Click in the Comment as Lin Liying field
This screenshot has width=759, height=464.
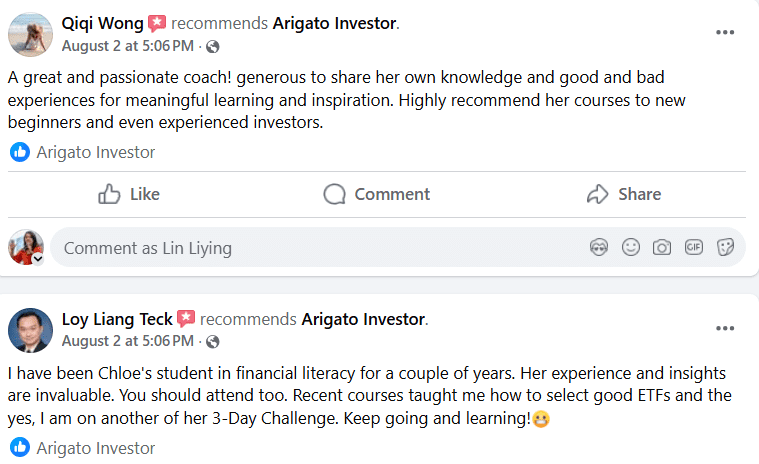point(300,247)
